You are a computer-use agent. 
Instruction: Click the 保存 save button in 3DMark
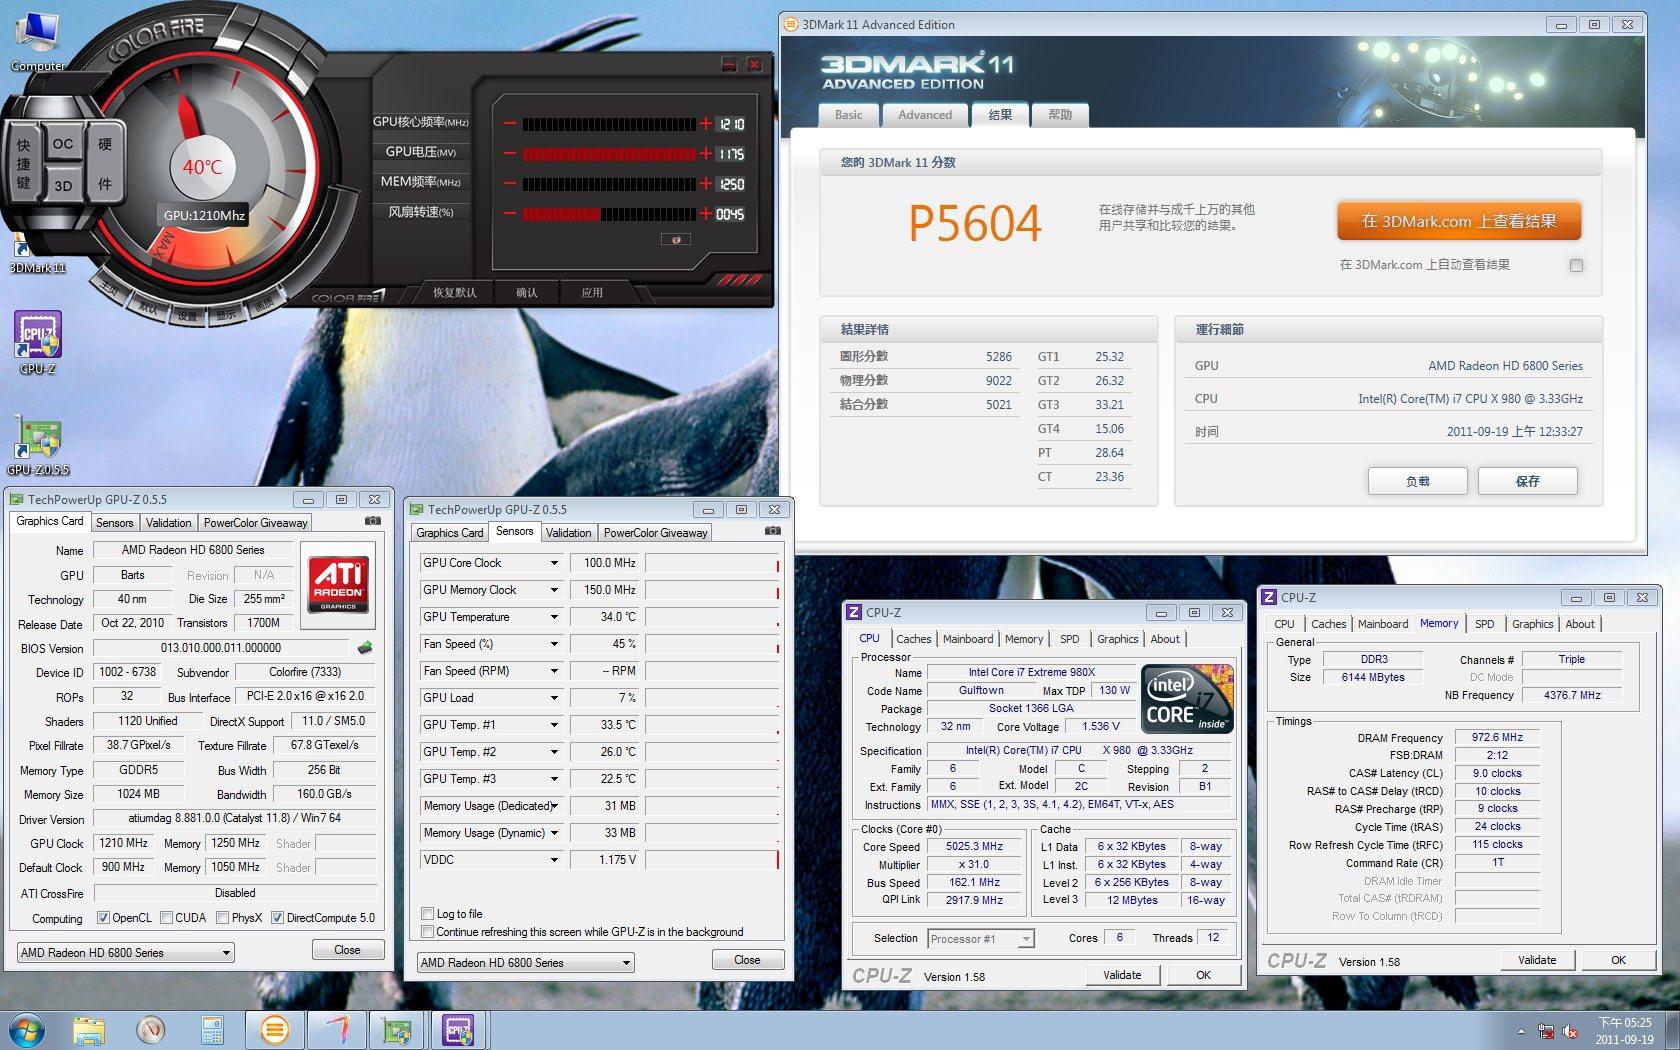[x=1527, y=481]
